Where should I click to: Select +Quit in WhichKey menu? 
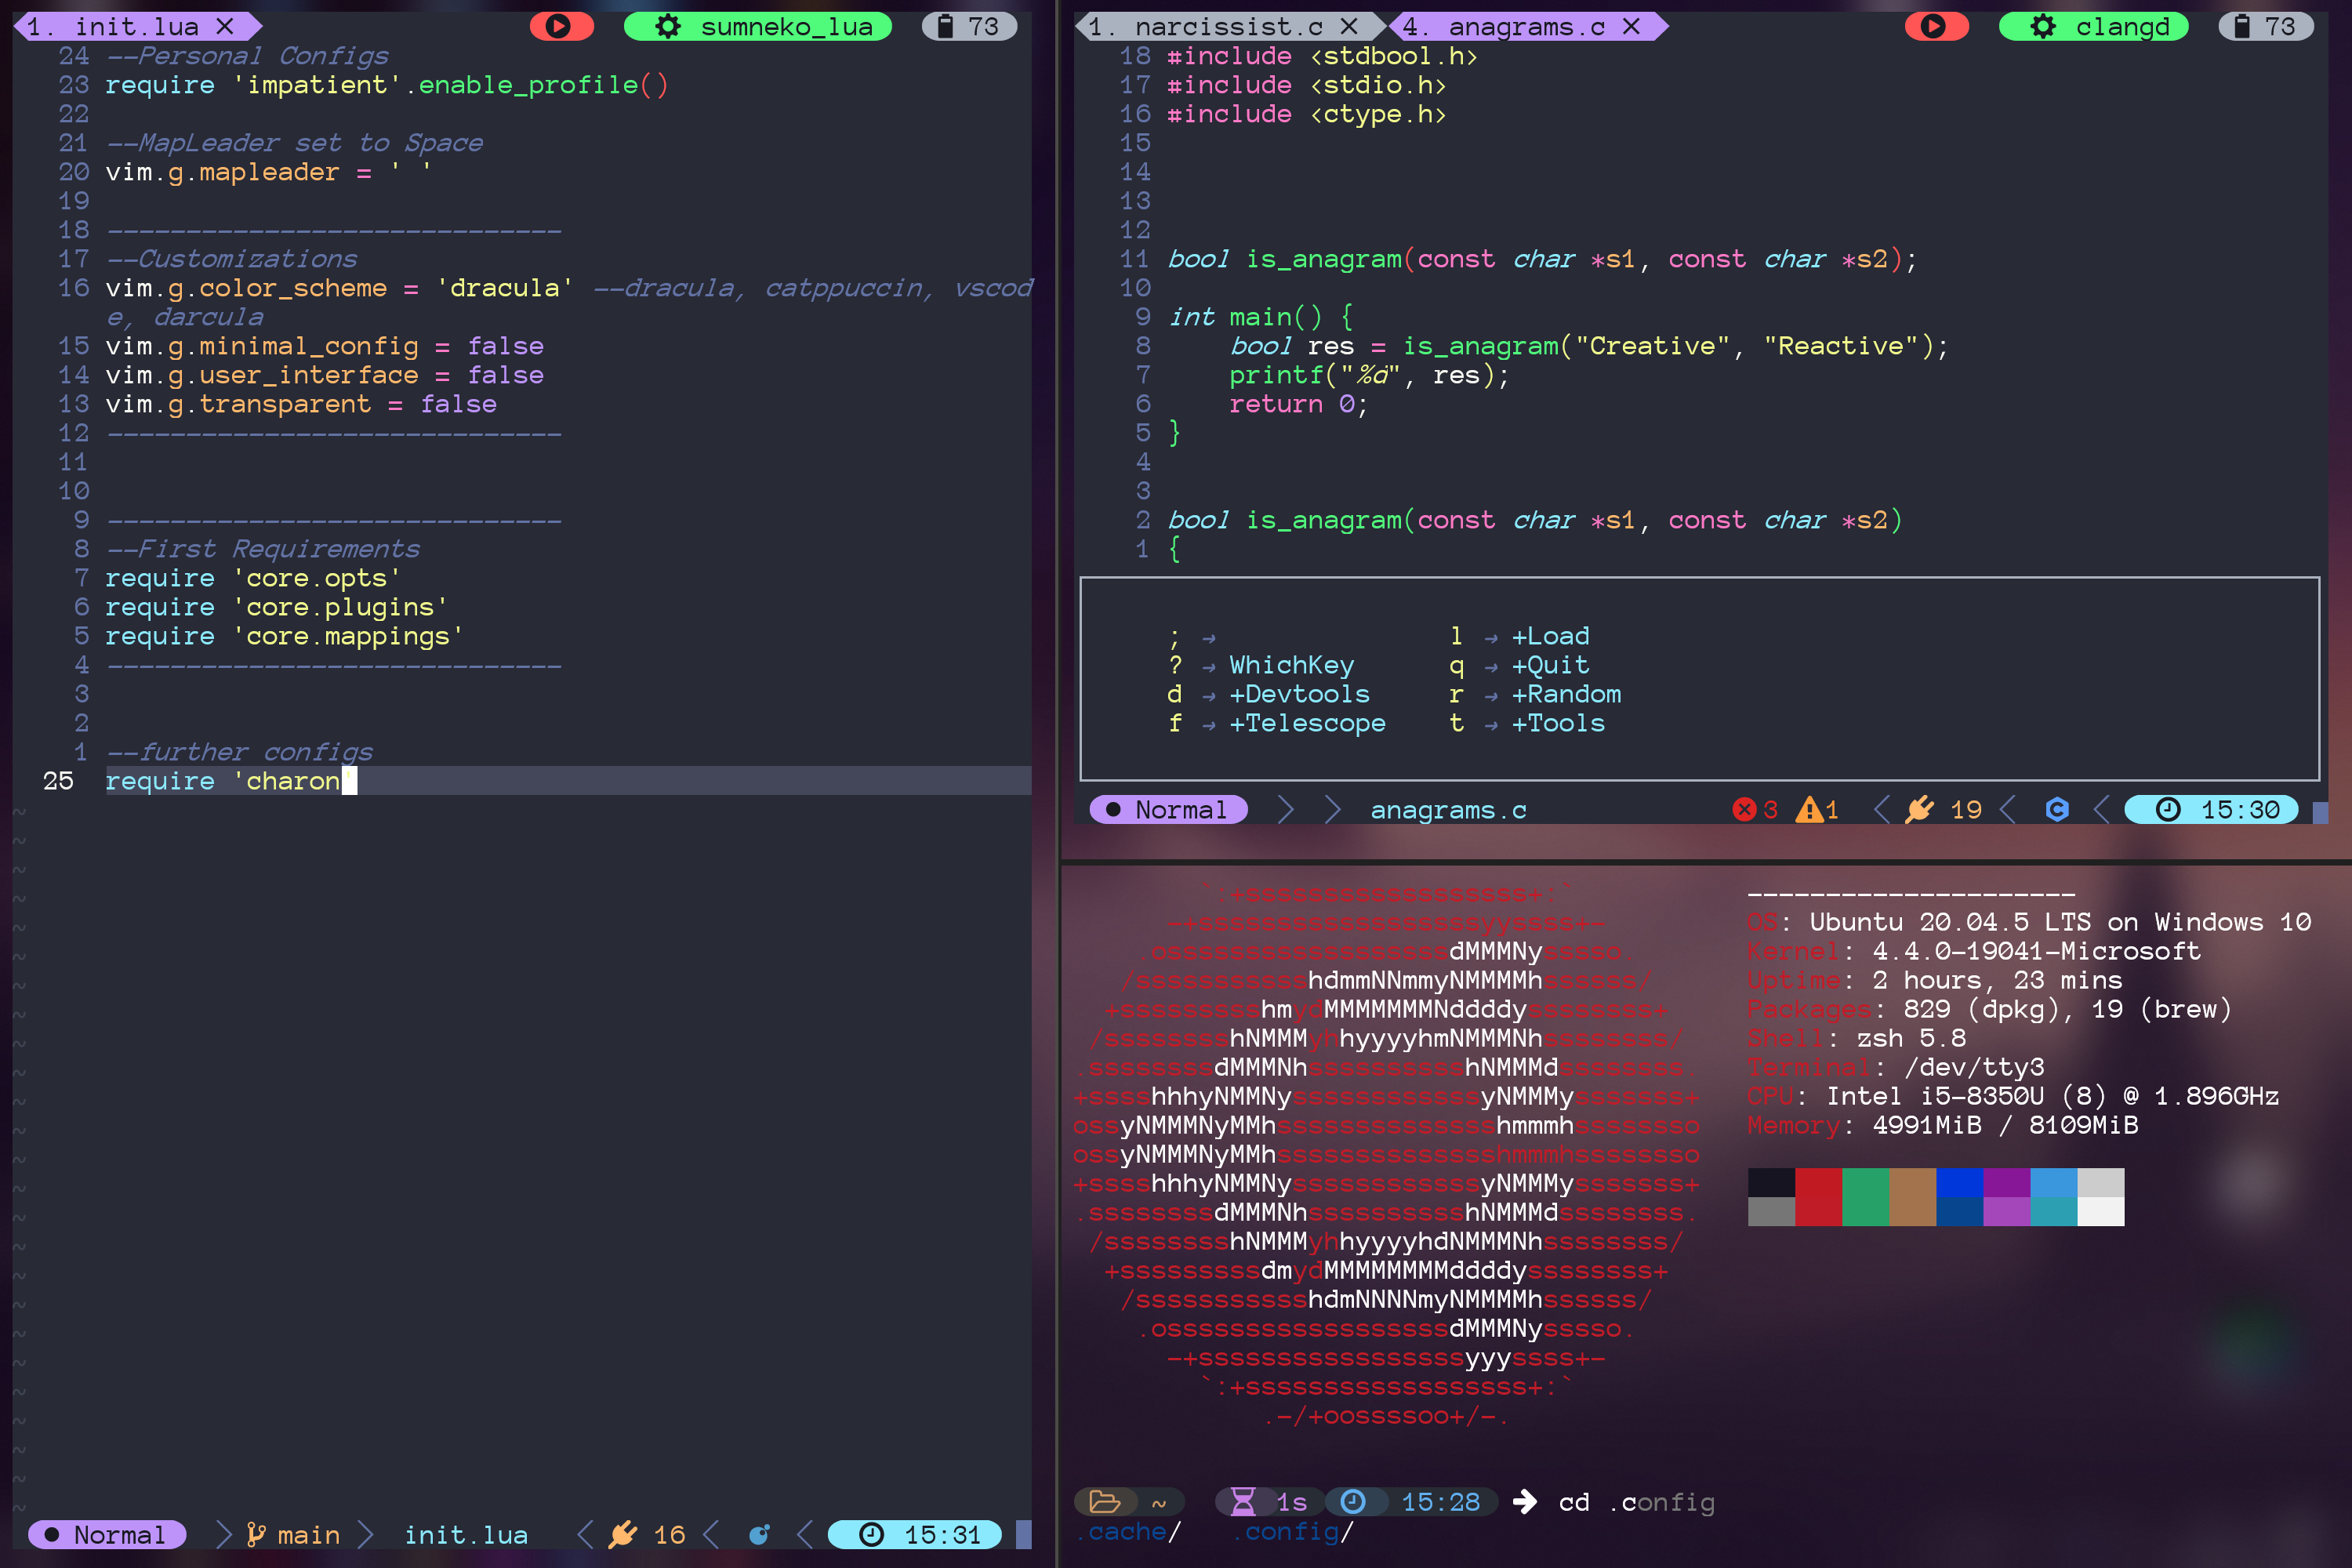pyautogui.click(x=1550, y=665)
